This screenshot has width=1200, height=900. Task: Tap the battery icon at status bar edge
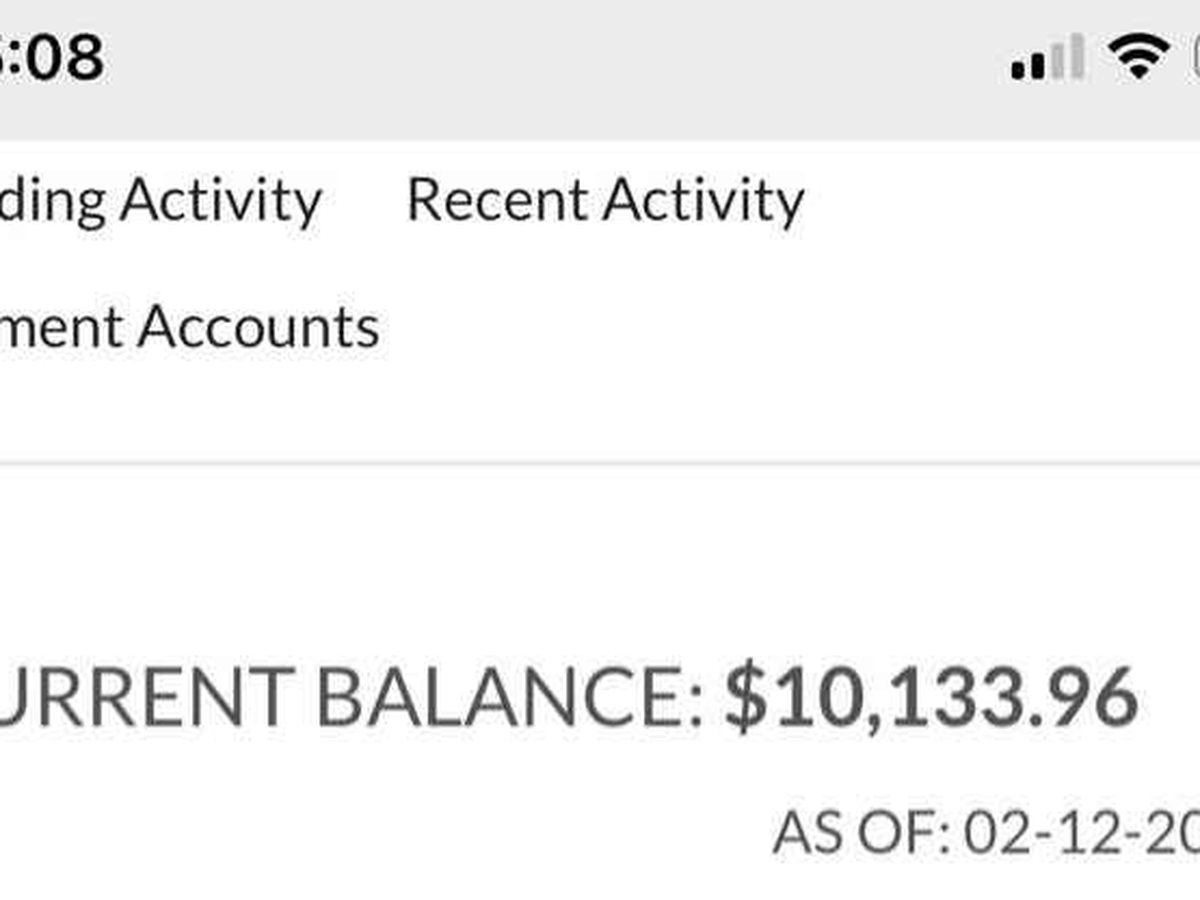point(1193,56)
